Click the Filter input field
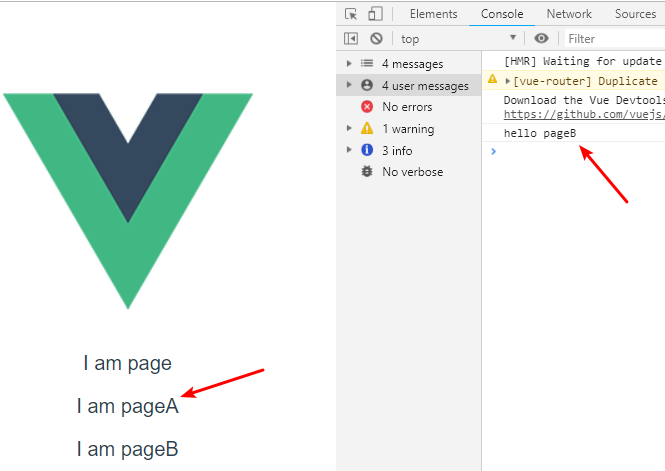 tap(615, 39)
